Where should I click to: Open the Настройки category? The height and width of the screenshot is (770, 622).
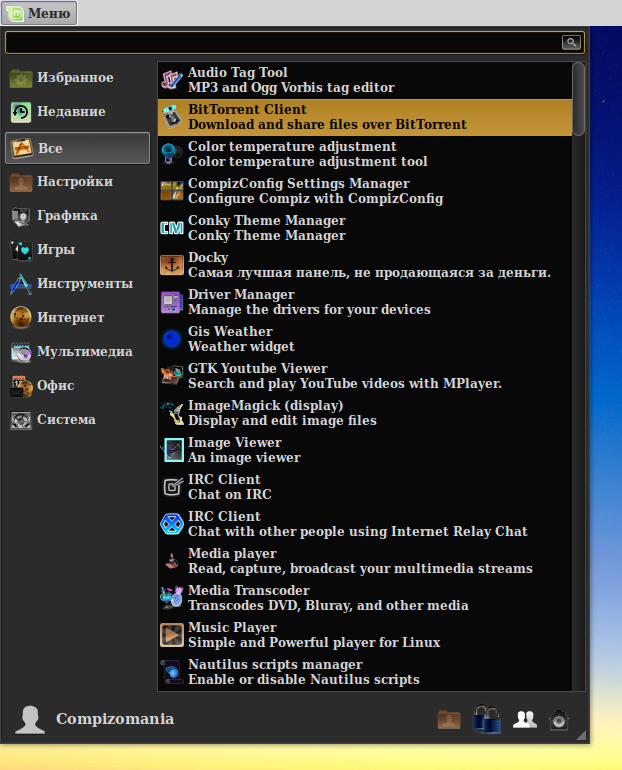[78, 182]
